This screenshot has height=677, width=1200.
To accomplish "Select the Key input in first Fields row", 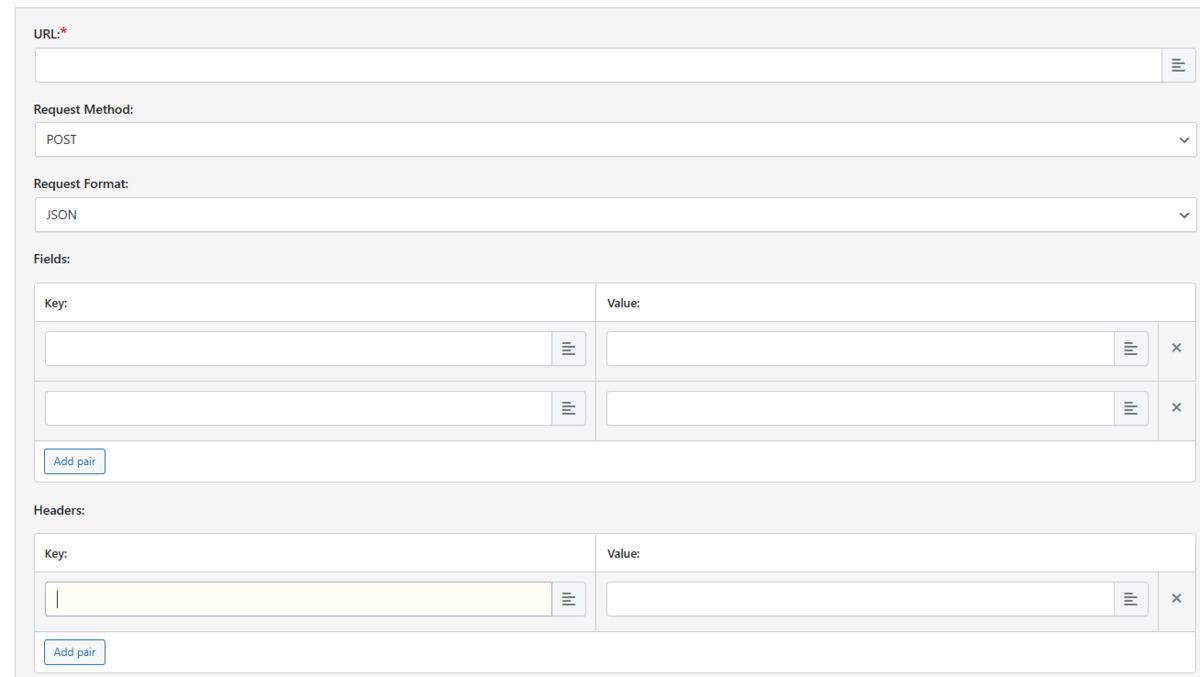I will (x=299, y=349).
